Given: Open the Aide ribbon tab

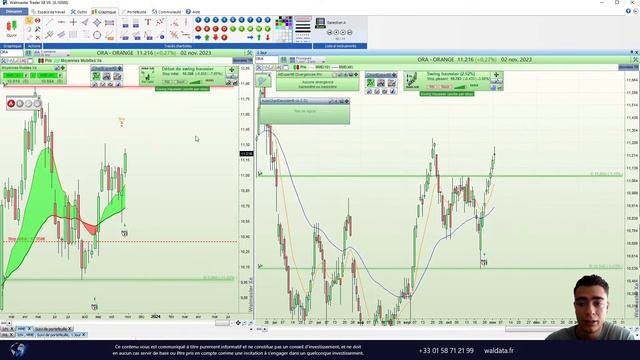Looking at the screenshot, I should [193, 12].
